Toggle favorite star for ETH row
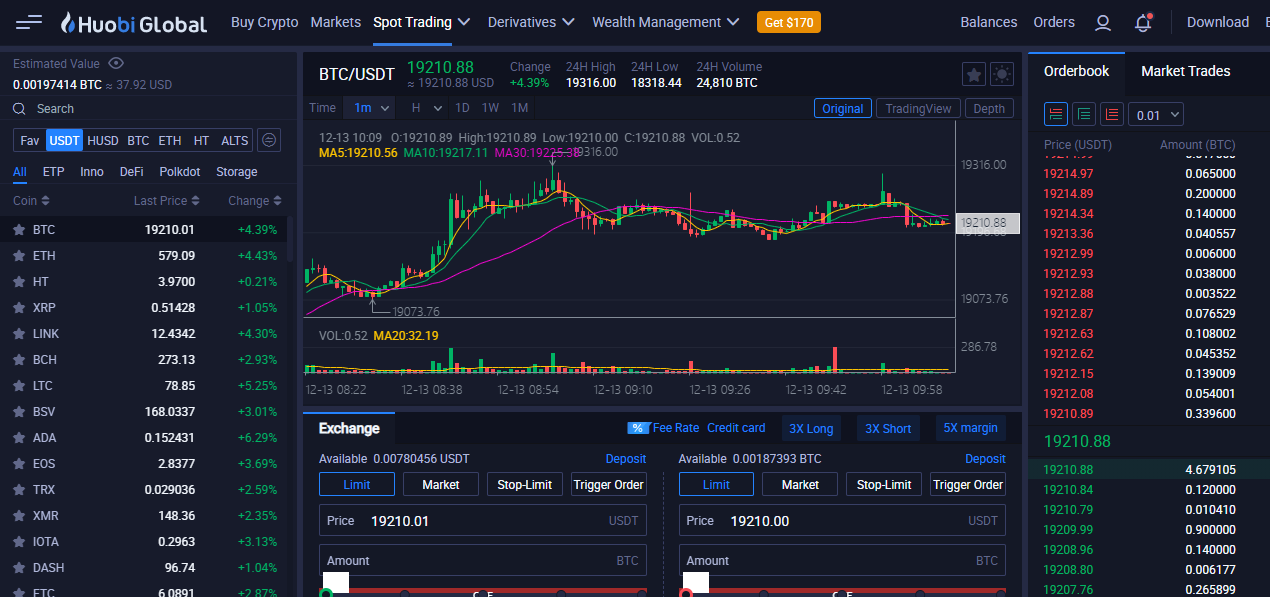Viewport: 1270px width, 597px height. (18, 256)
